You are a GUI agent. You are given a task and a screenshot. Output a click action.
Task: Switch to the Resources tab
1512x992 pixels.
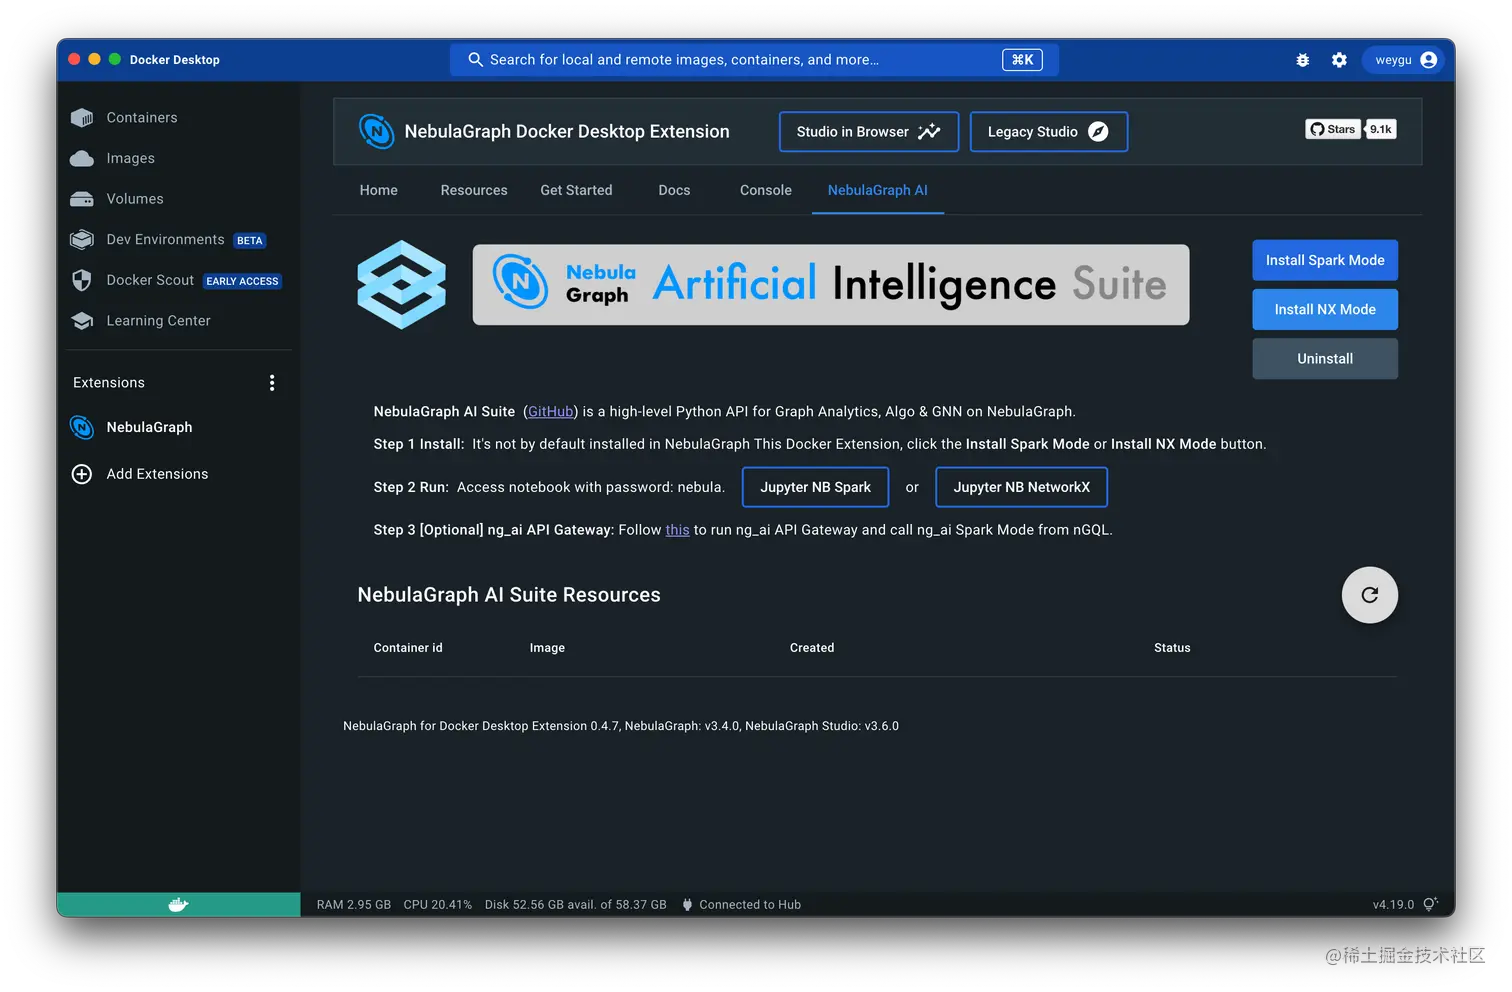tap(474, 190)
